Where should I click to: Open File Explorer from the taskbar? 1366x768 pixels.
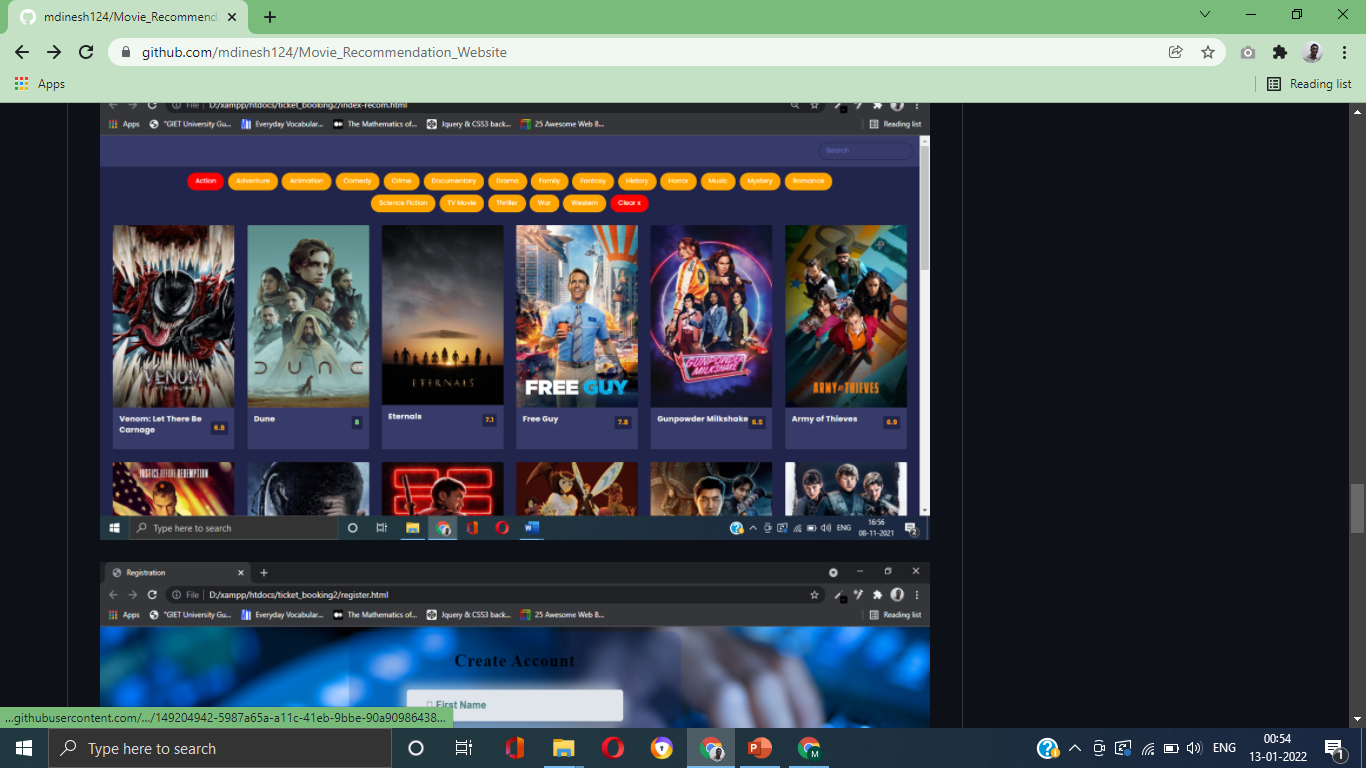click(x=564, y=748)
